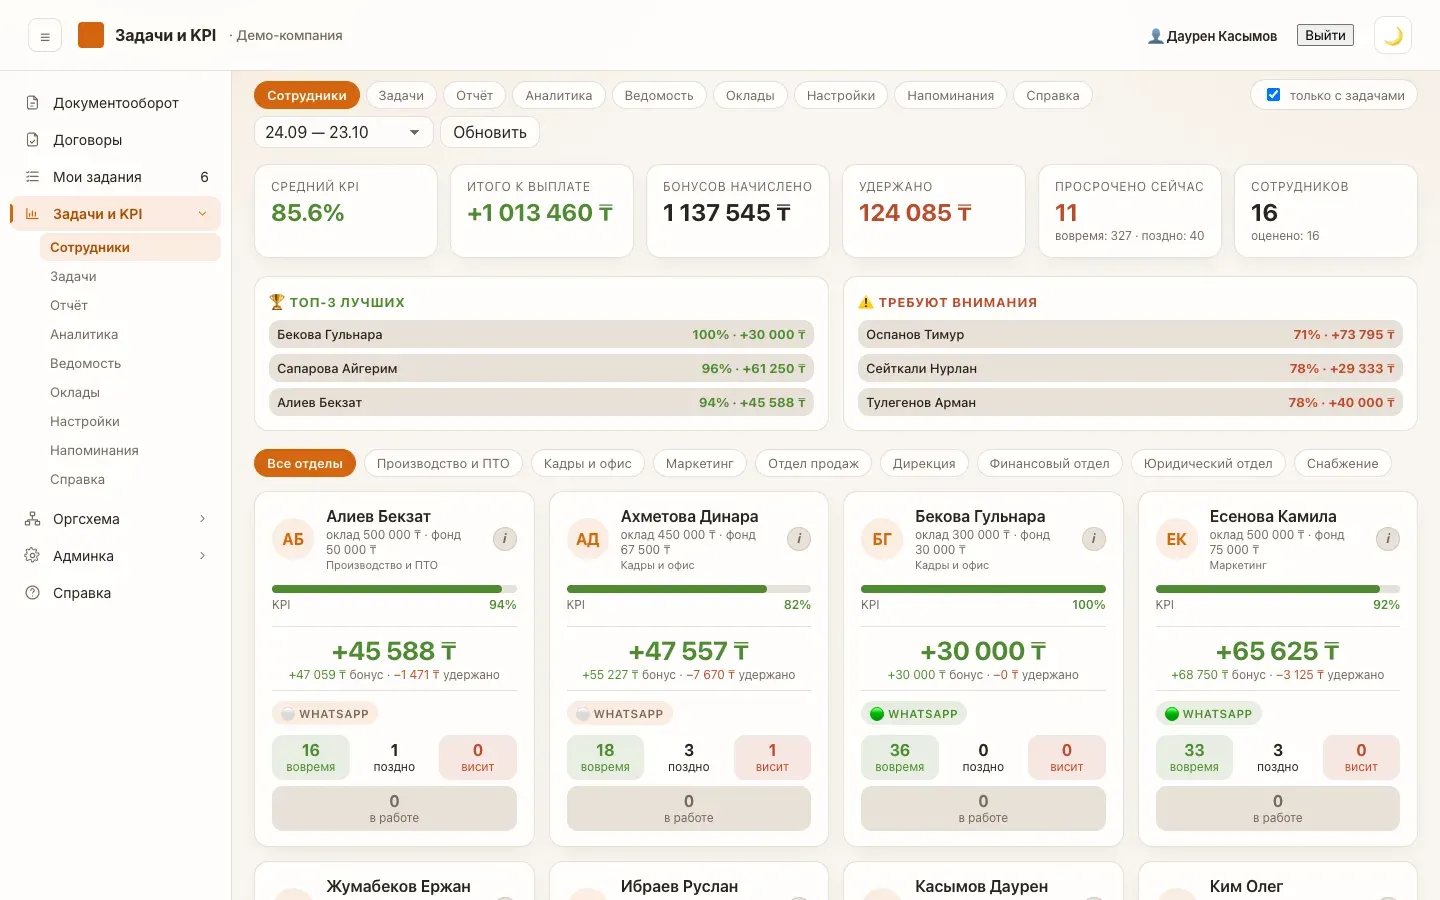
Task: Select the Юридический отдел department filter
Action: [x=1208, y=463]
